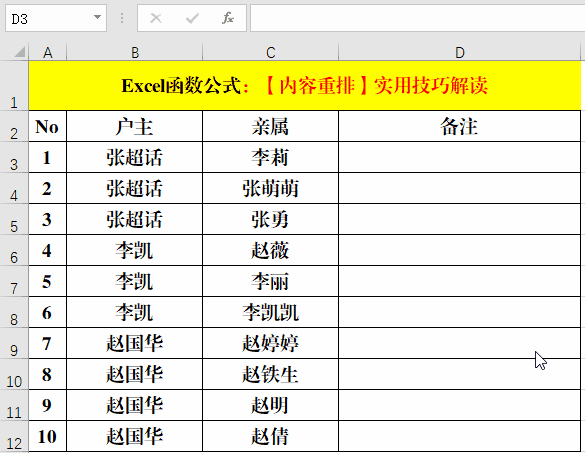Screen dimensions: 585x453
Task: Click the empty 备注 cell beside 赵倩
Action: tap(460, 436)
